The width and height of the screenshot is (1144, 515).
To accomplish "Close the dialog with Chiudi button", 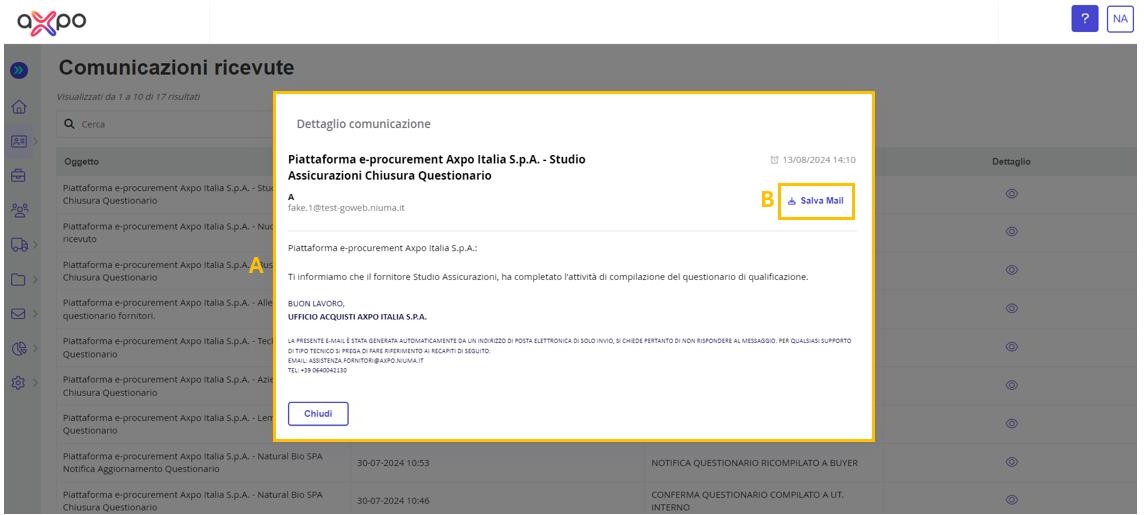I will tap(318, 414).
